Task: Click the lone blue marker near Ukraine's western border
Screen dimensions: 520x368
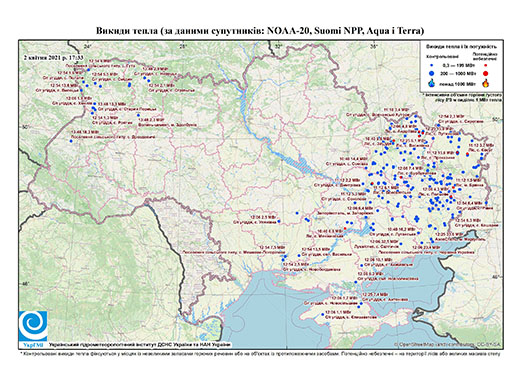Action: [71, 141]
